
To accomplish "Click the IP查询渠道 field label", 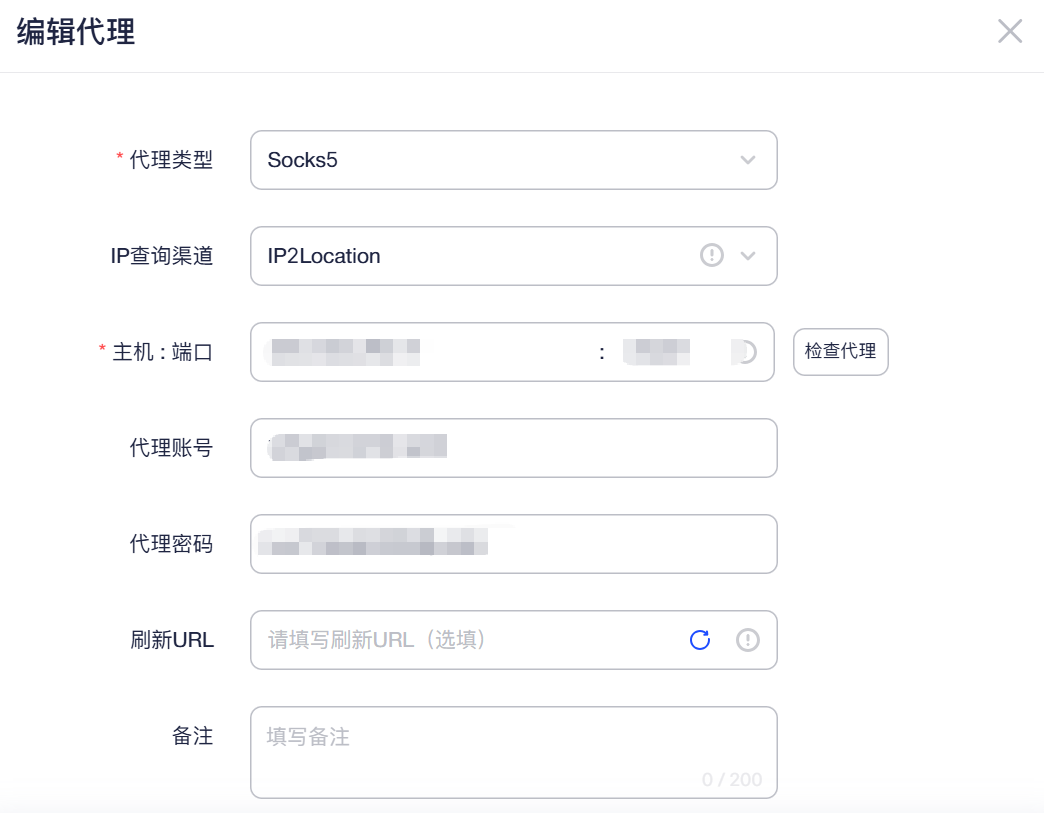I will pyautogui.click(x=162, y=256).
